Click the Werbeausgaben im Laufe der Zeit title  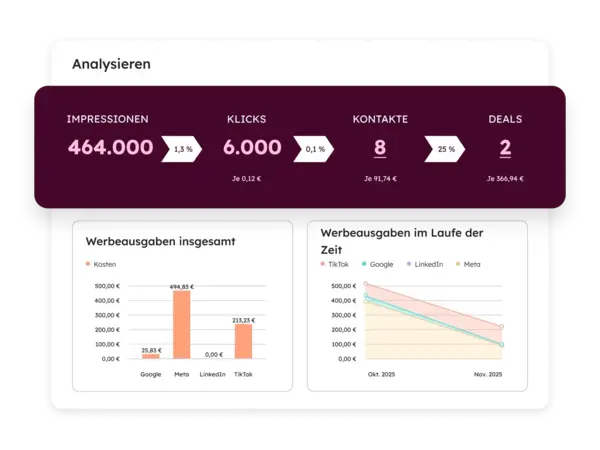coord(402,241)
